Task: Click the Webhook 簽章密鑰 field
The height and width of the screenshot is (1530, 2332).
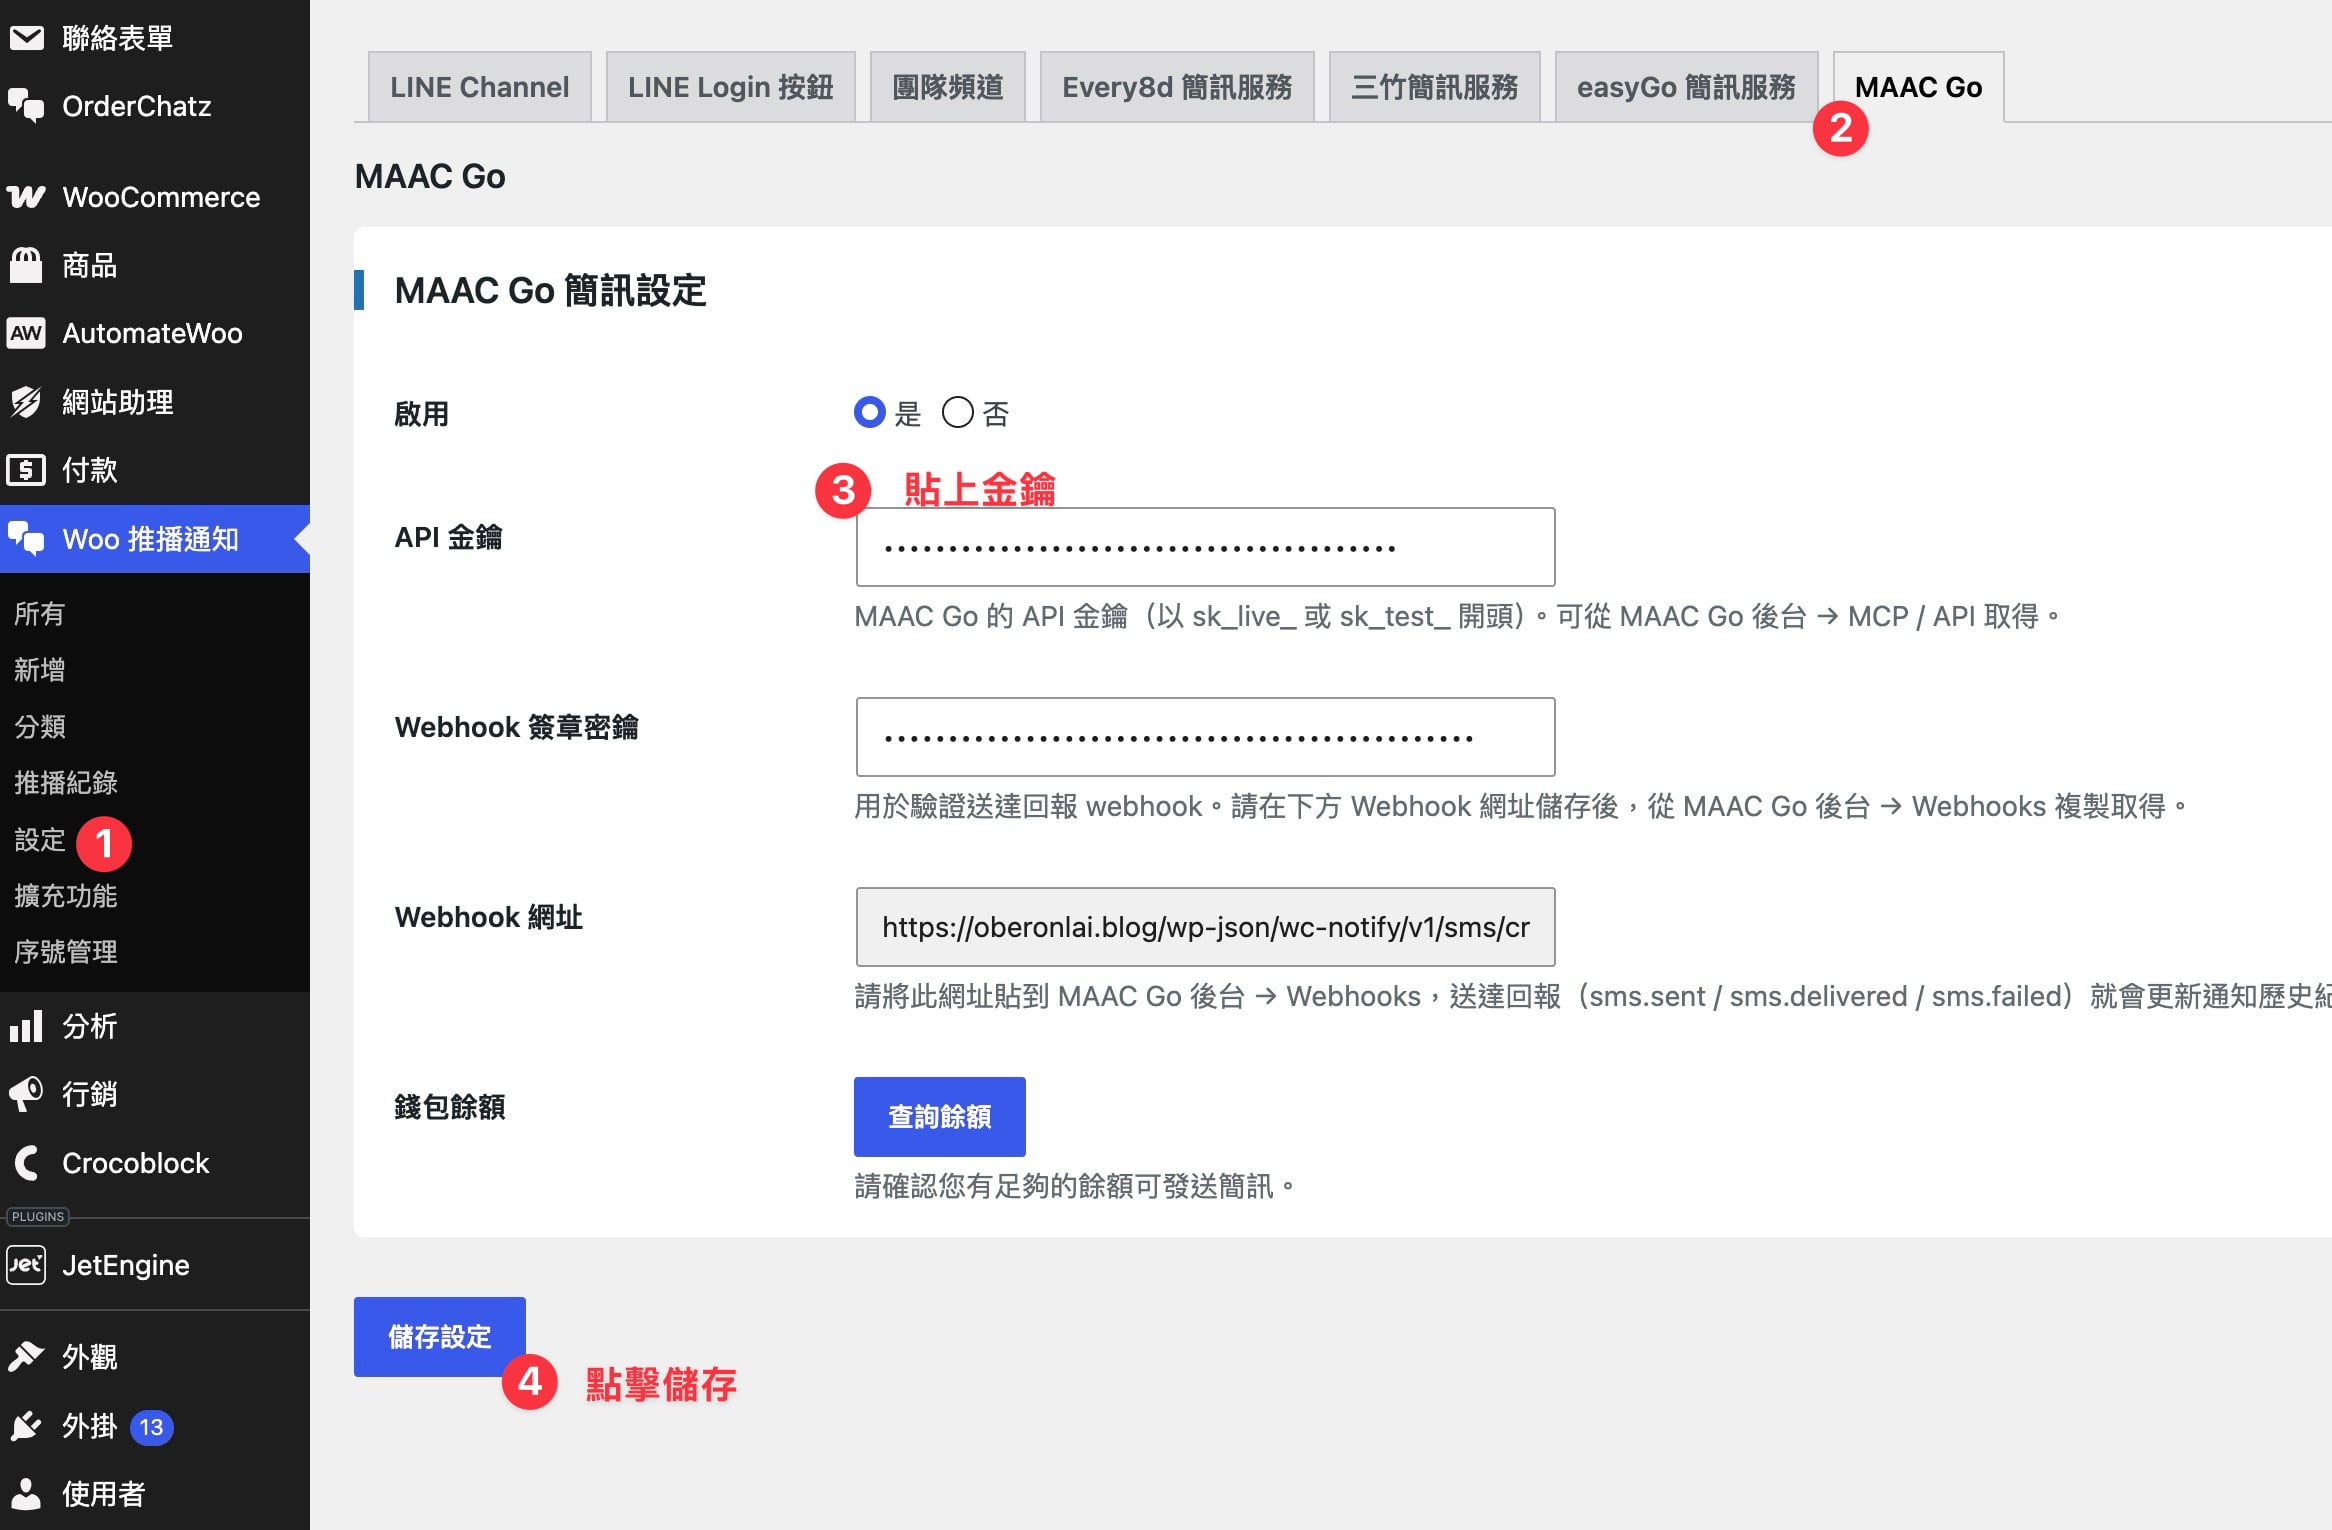Action: point(1206,737)
